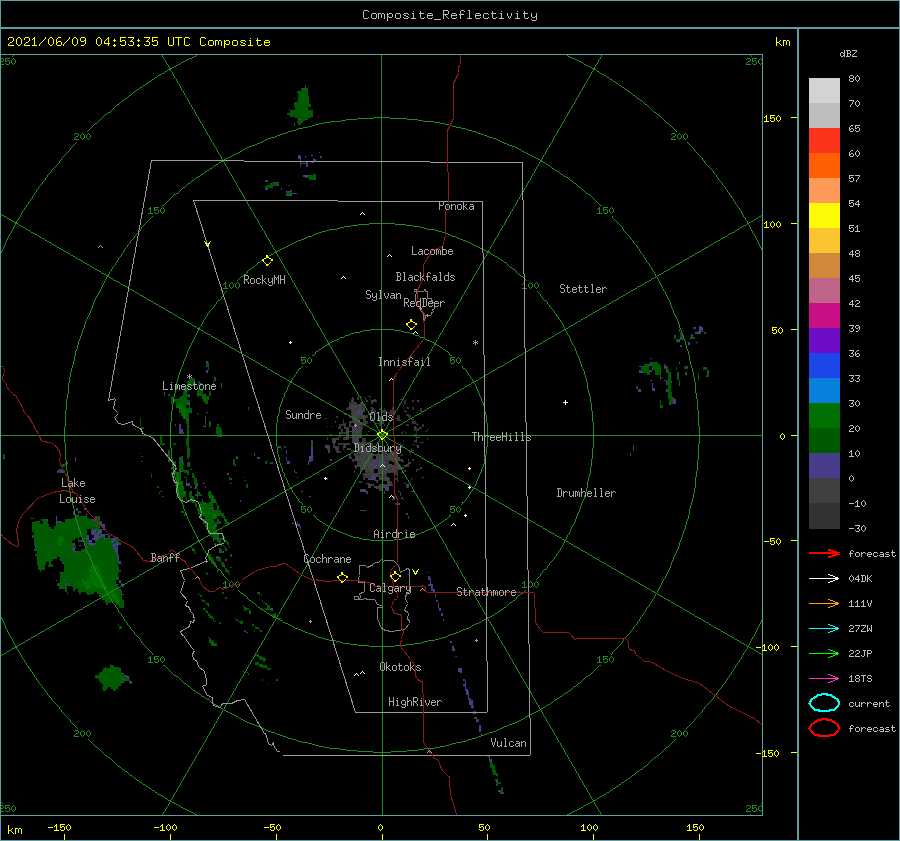Click the yellow diamond marker near RockyMH

point(267,261)
